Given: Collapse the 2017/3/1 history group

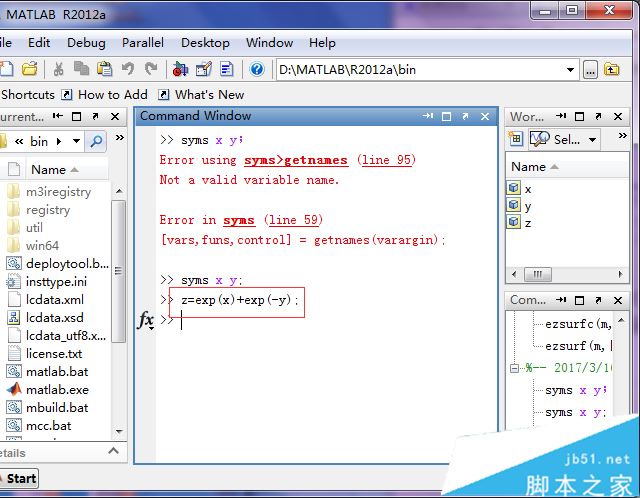Looking at the screenshot, I should tap(514, 368).
